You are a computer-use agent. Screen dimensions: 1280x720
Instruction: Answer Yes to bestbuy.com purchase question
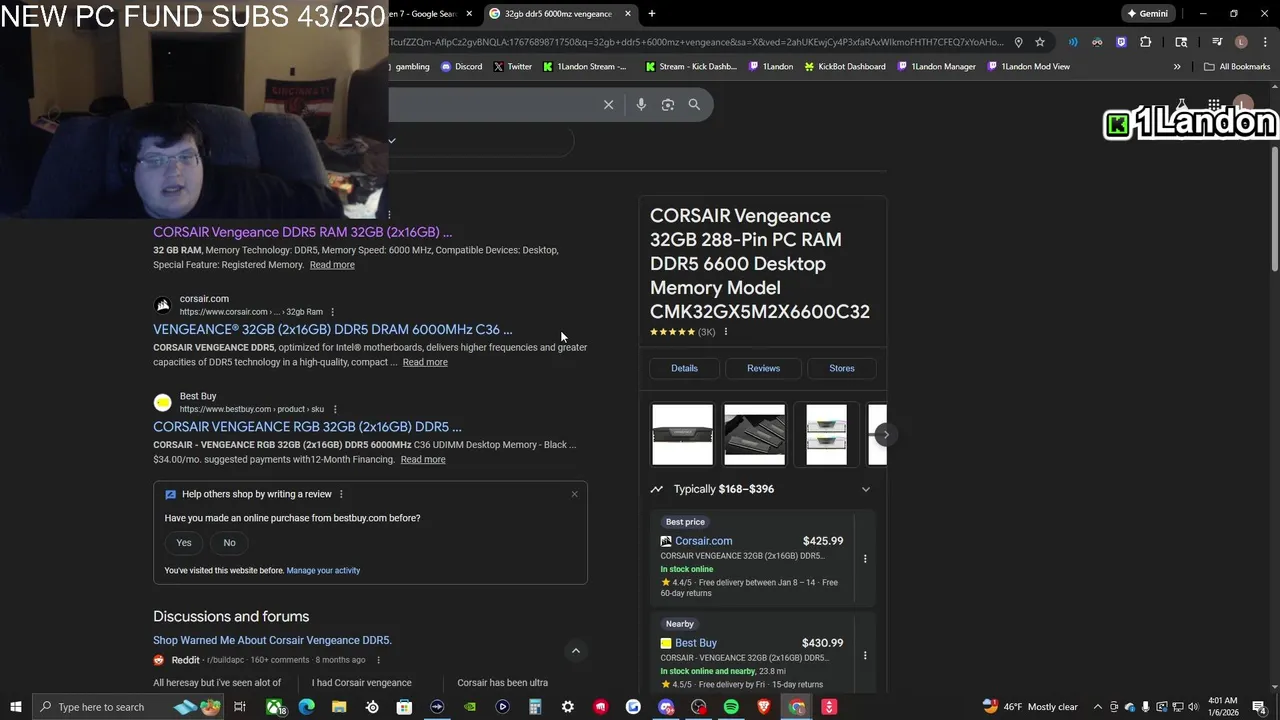coord(184,543)
